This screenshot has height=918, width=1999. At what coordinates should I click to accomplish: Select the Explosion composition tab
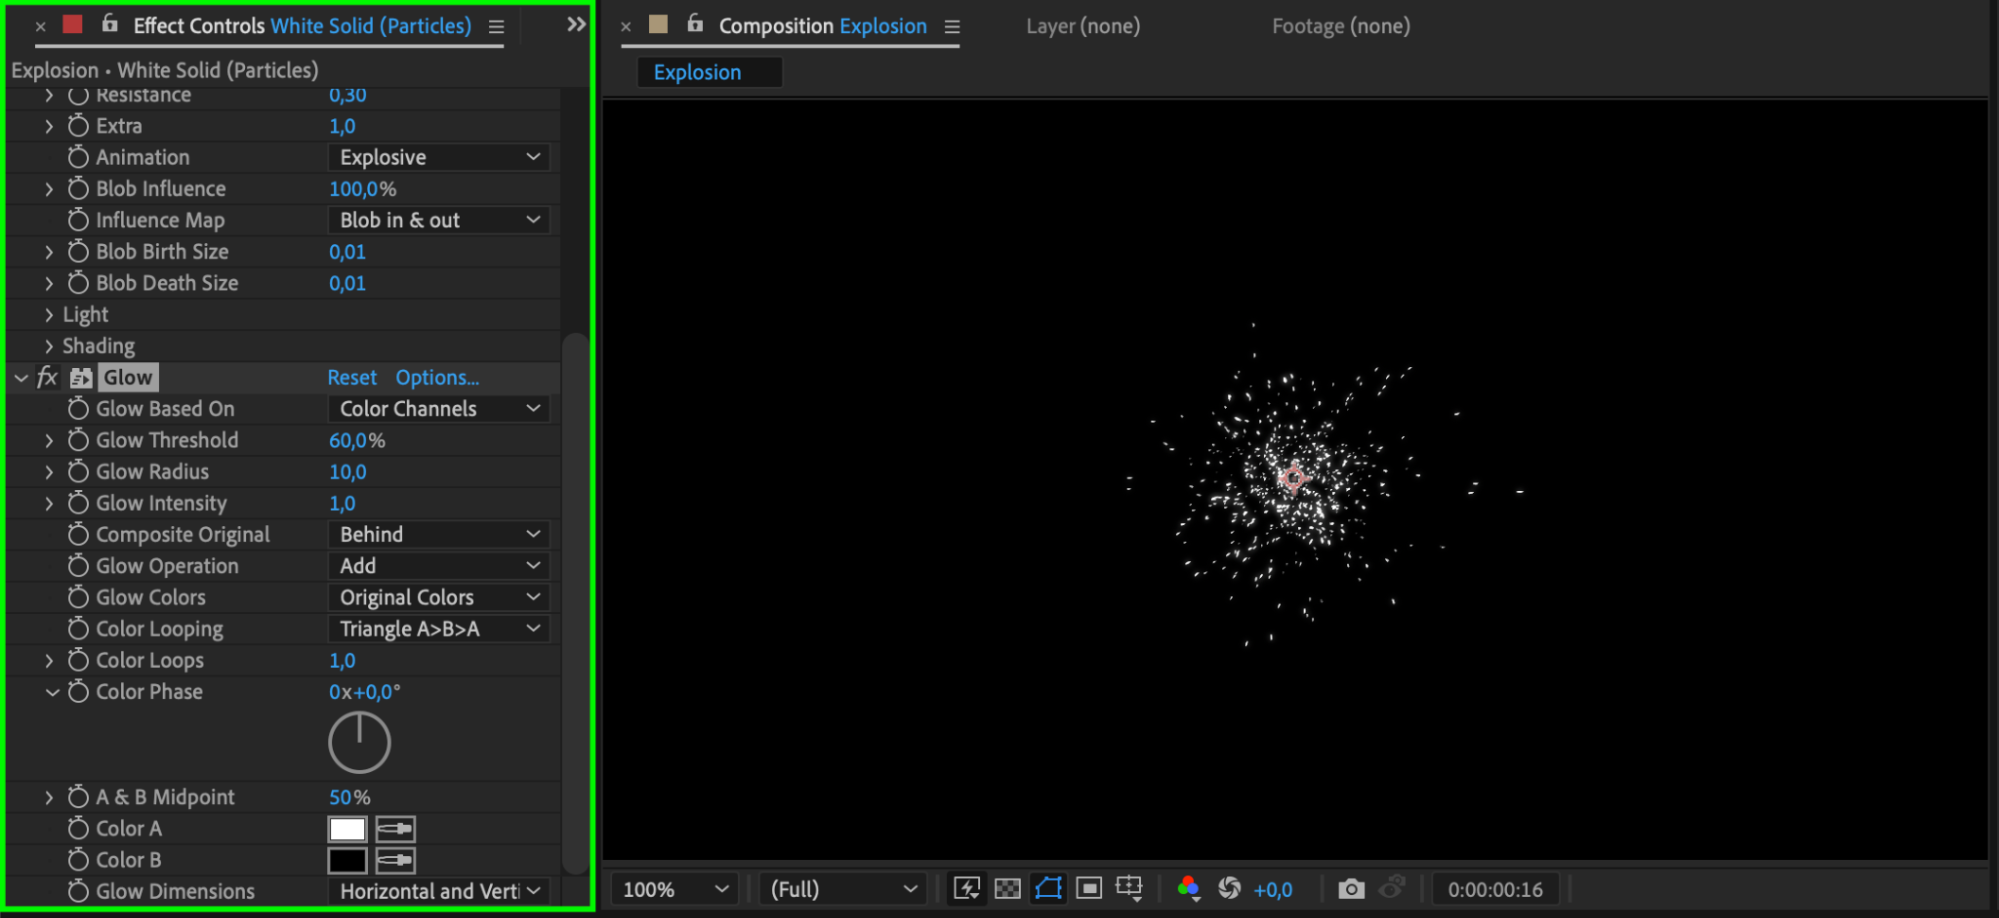[698, 72]
